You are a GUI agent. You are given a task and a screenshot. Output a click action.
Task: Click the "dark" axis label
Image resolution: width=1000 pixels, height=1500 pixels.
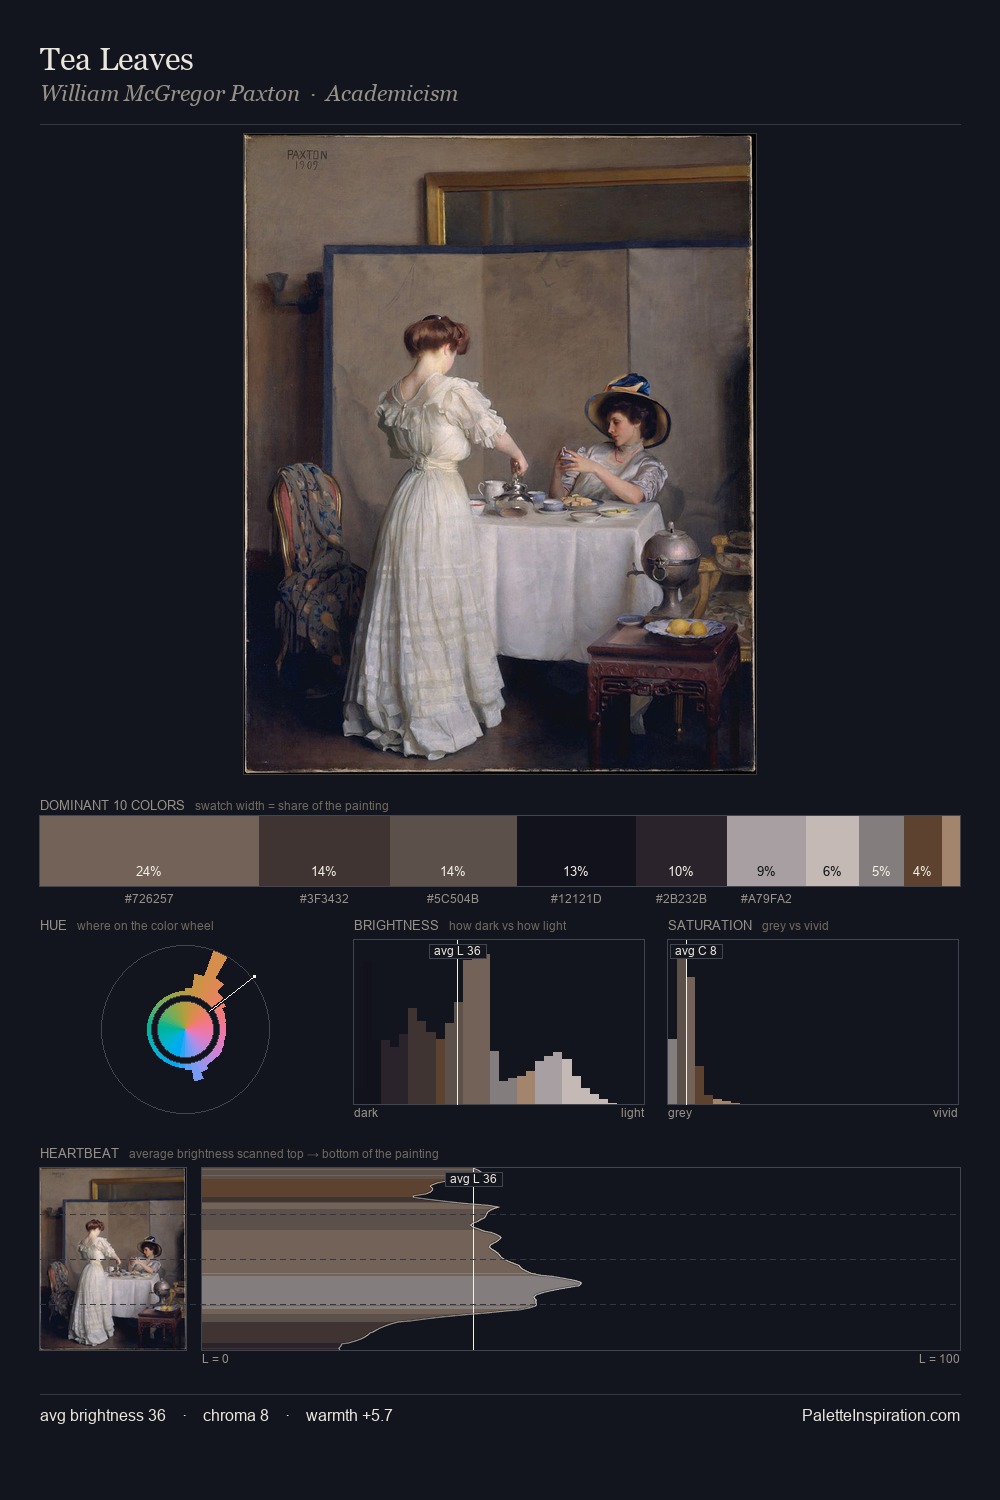point(366,1113)
